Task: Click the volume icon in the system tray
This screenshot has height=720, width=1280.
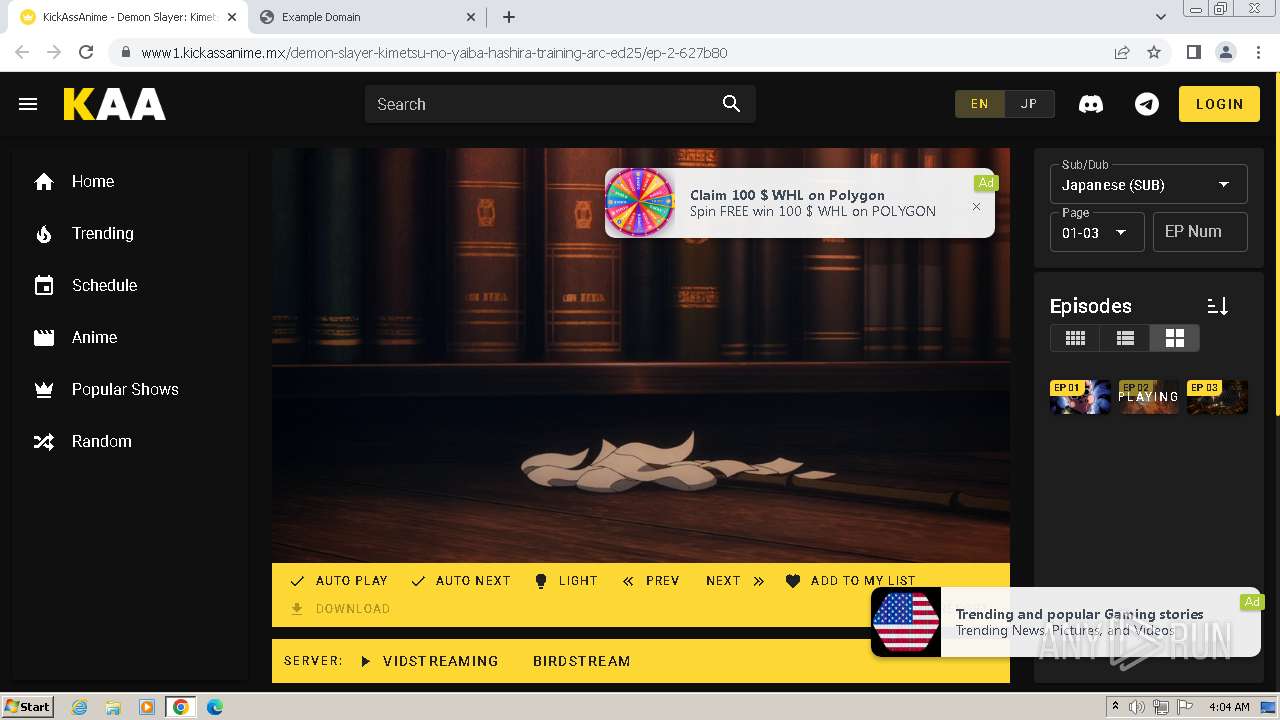Action: 1136,707
